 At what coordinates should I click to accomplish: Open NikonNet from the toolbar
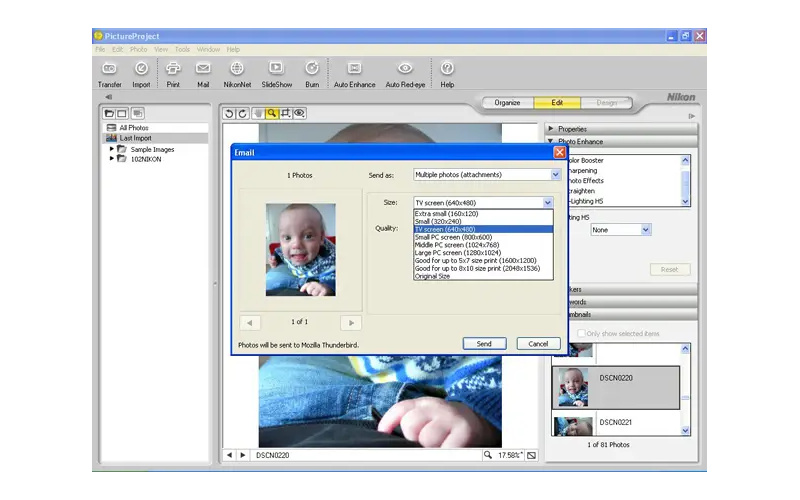237,74
